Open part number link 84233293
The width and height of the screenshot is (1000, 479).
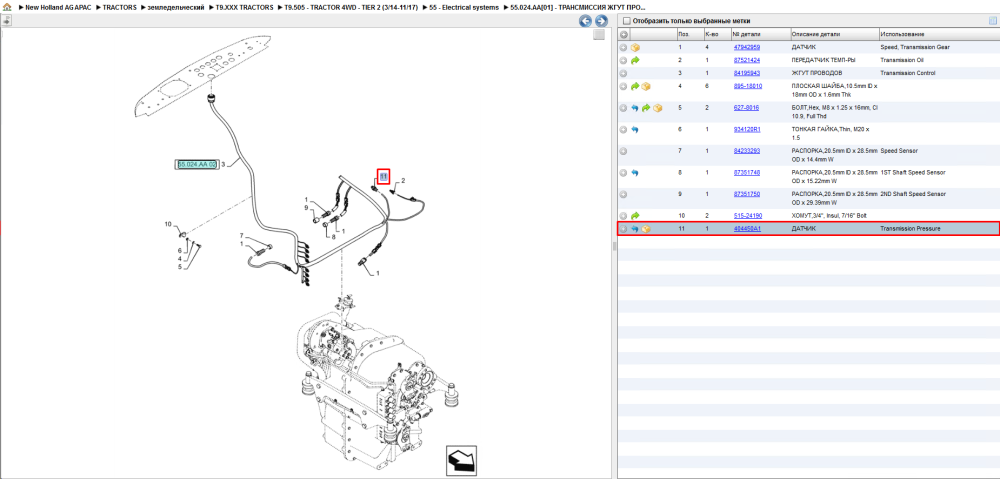747,151
